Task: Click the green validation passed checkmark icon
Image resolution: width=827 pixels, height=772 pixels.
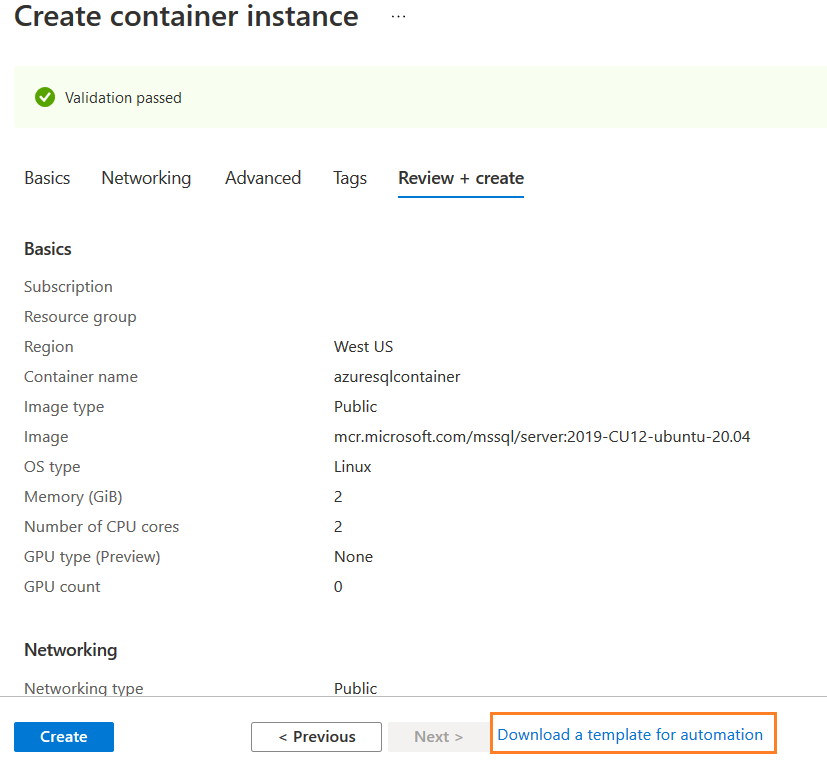Action: (x=44, y=97)
